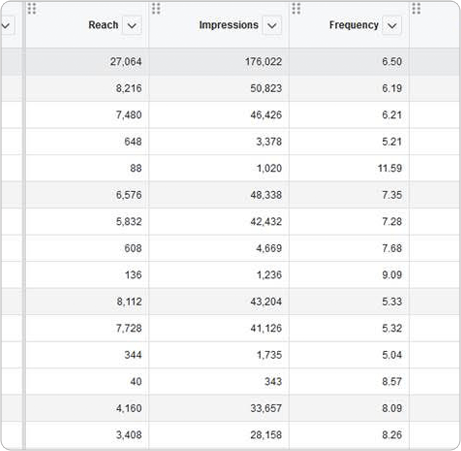Open the Impressions column dropdown arrow
This screenshot has height=451, width=461.
[272, 25]
